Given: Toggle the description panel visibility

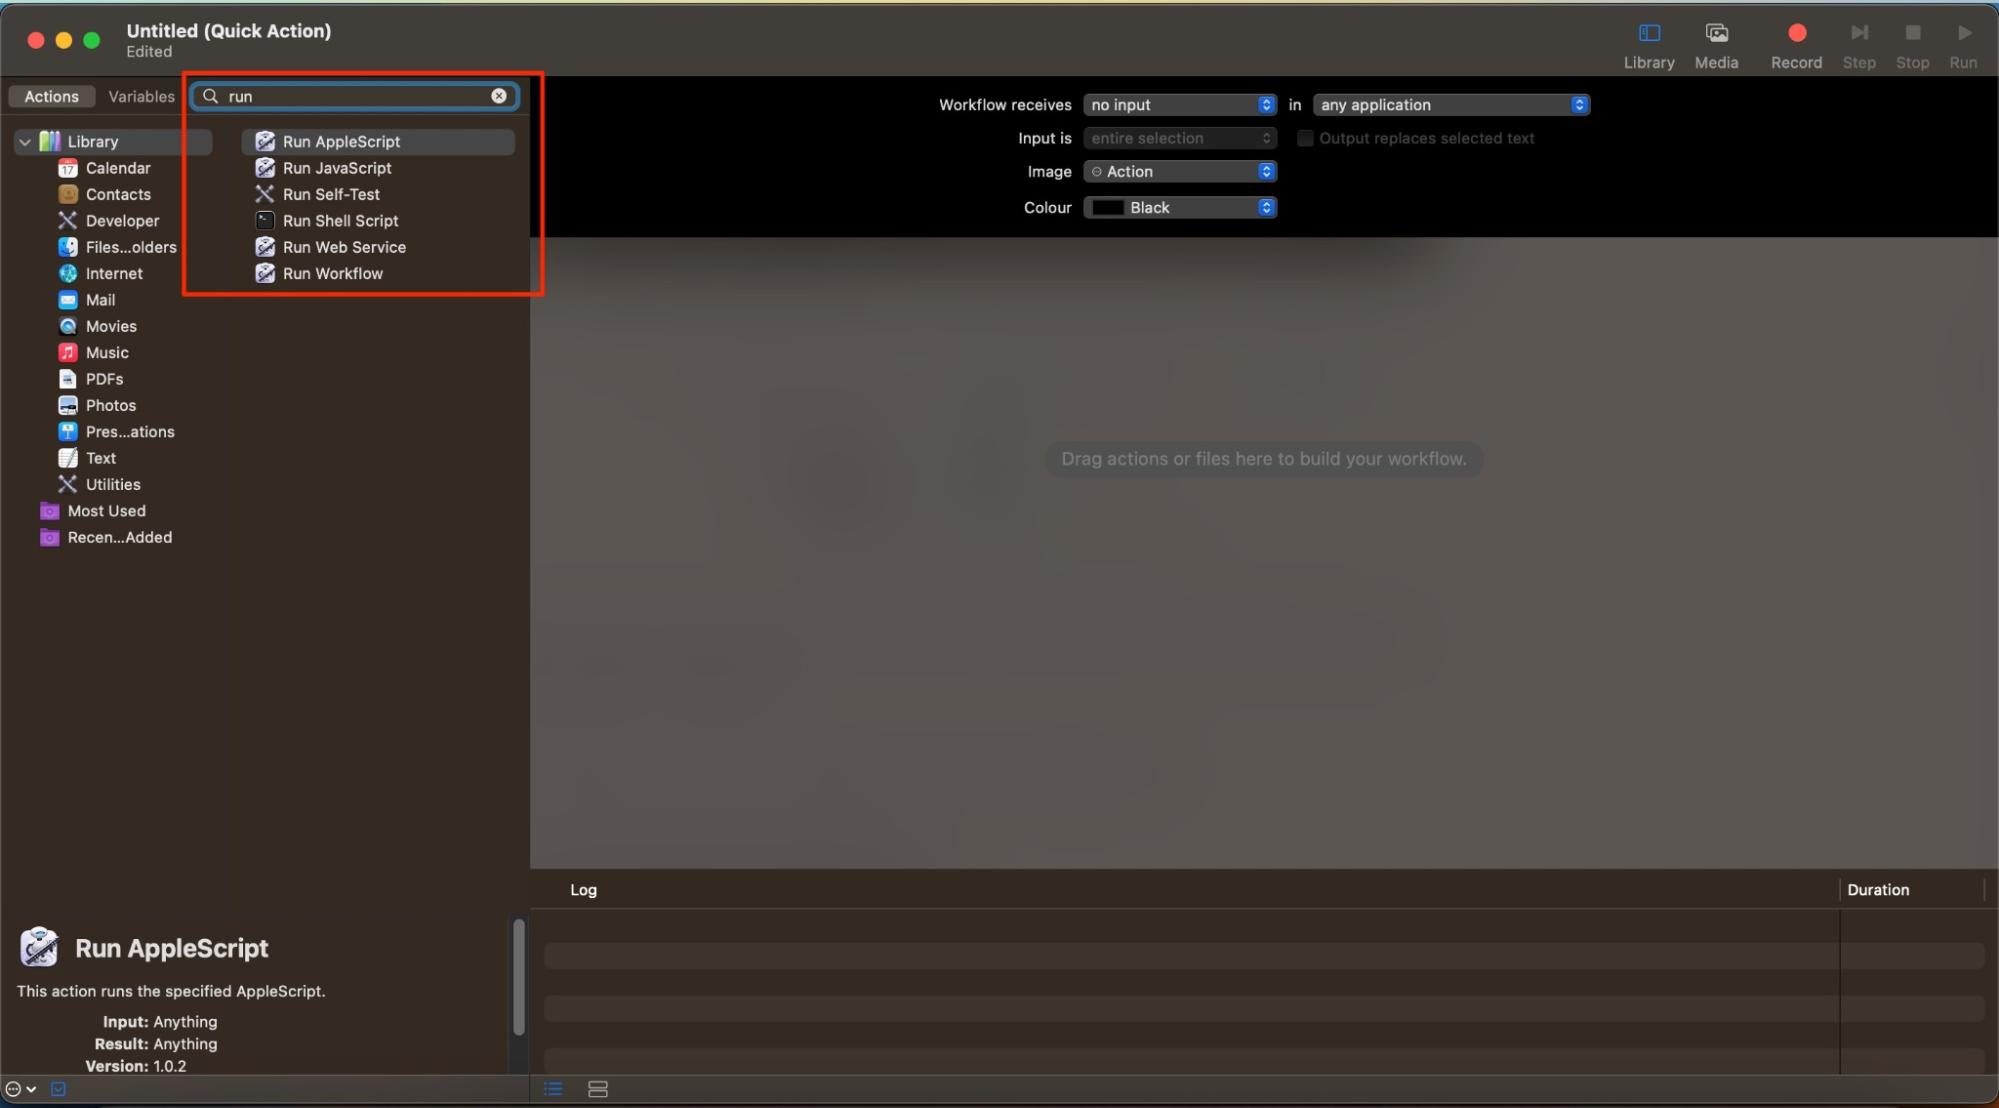Looking at the screenshot, I should tap(58, 1089).
